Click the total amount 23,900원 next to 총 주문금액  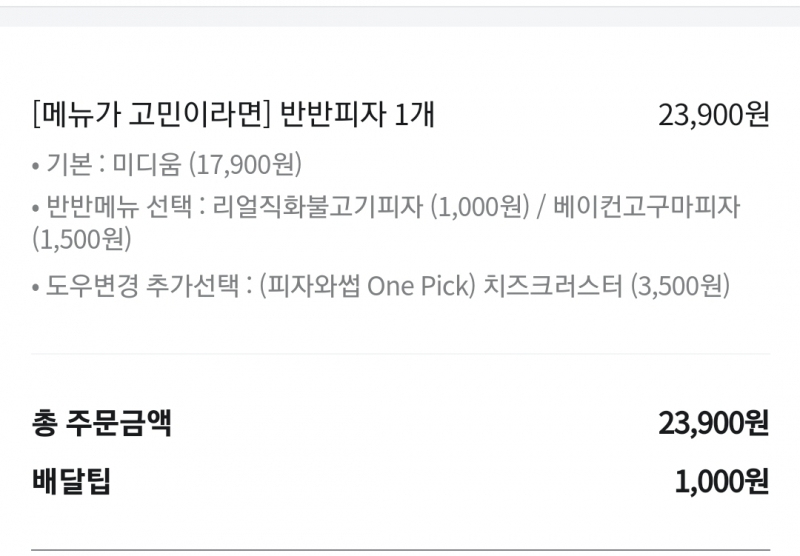tap(713, 423)
